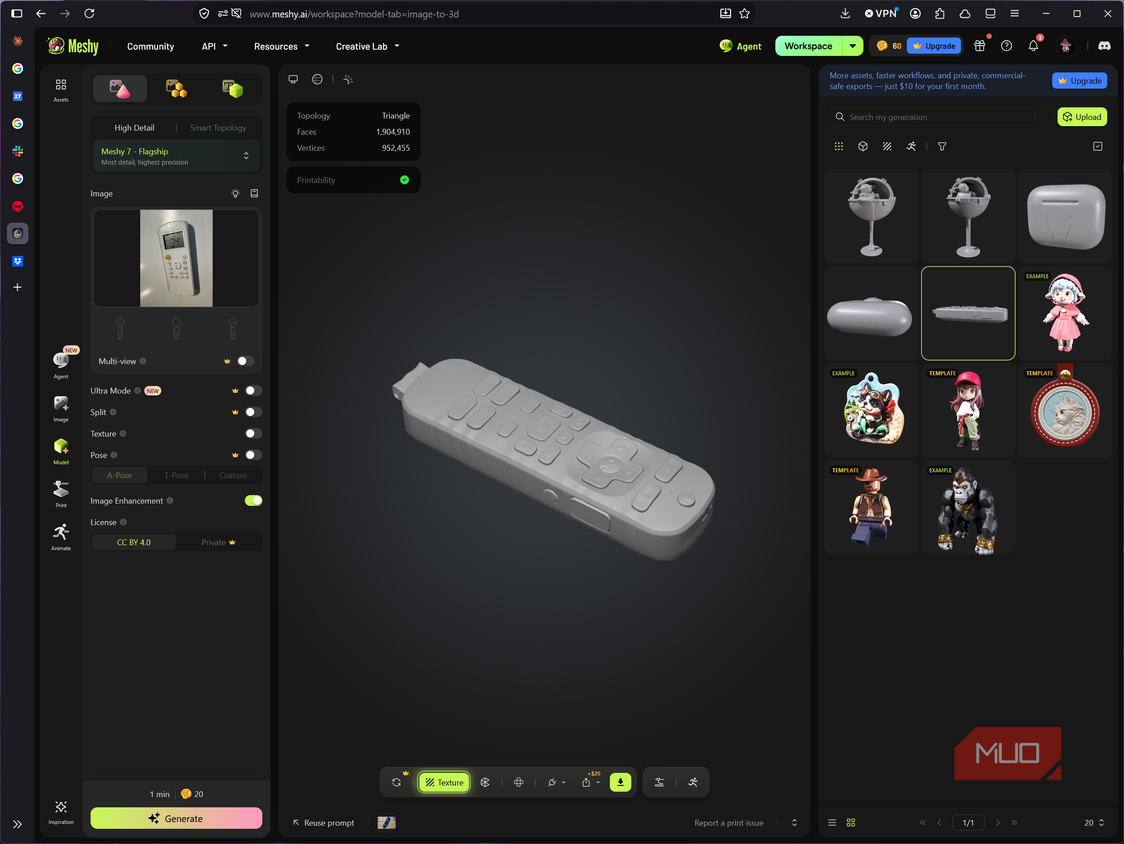The width and height of the screenshot is (1124, 844).
Task: Click the image lighting bulb icon
Action: point(235,194)
